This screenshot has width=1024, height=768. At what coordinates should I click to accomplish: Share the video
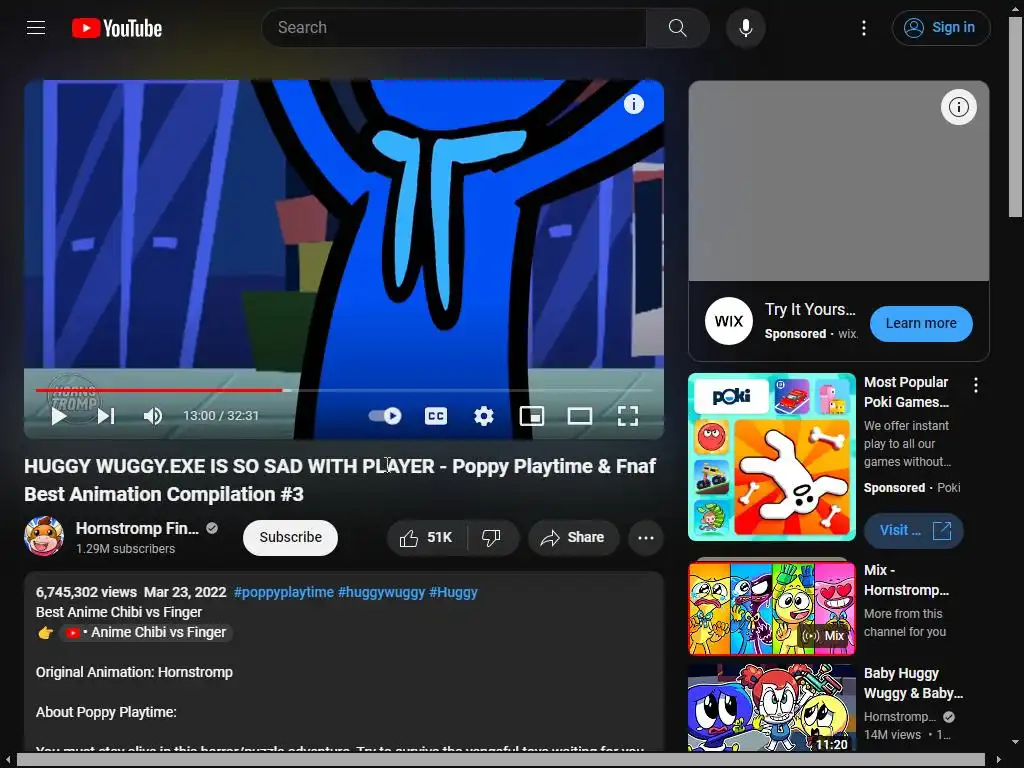tap(573, 537)
